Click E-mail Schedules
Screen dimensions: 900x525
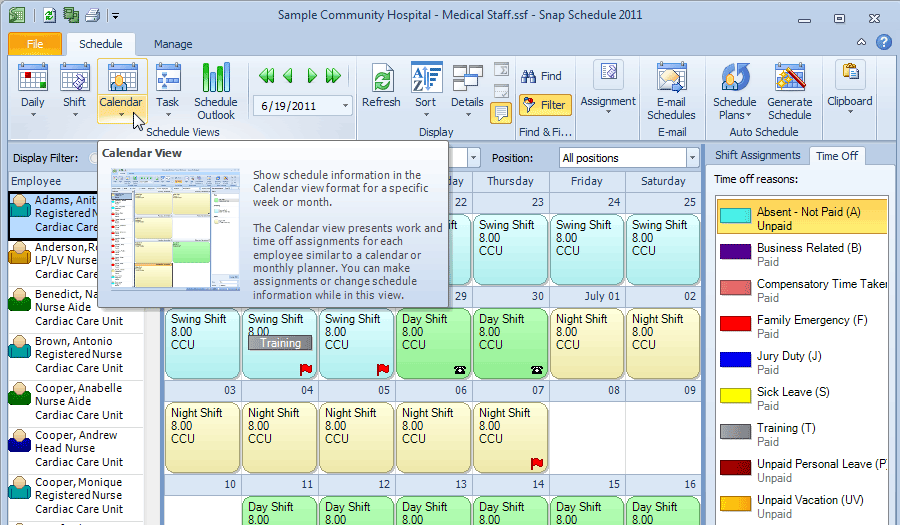coord(671,92)
